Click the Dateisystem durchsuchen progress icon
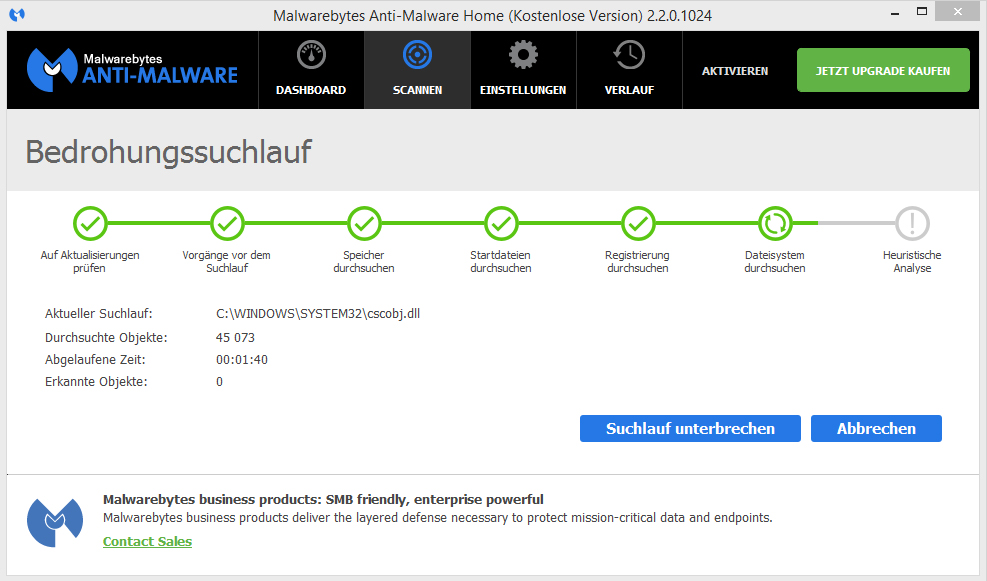The image size is (987, 581). click(x=775, y=223)
